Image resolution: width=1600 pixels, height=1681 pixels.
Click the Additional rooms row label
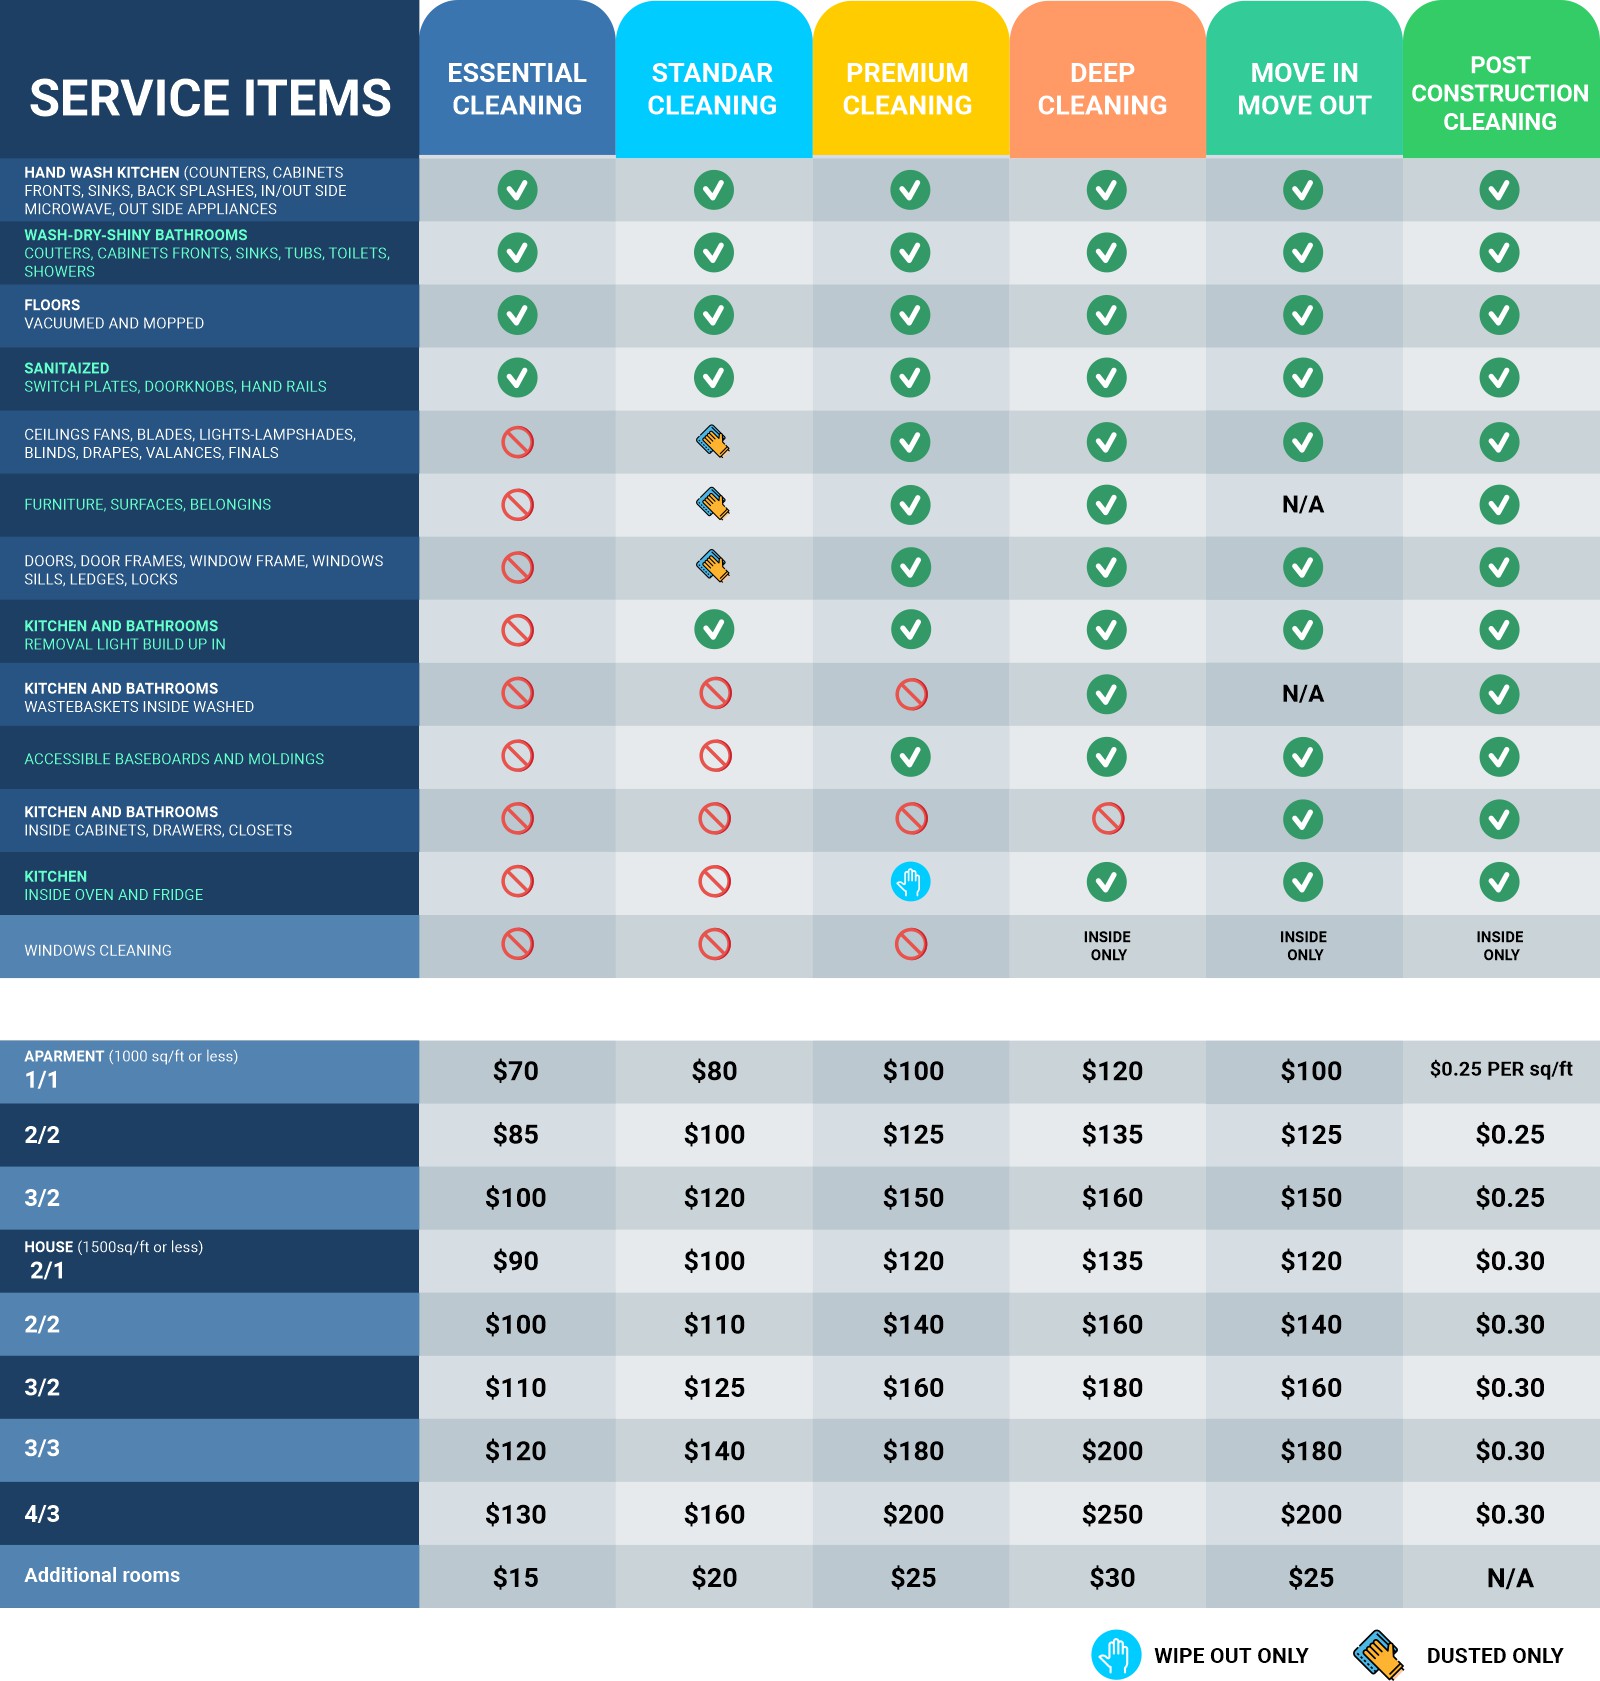tap(102, 1576)
